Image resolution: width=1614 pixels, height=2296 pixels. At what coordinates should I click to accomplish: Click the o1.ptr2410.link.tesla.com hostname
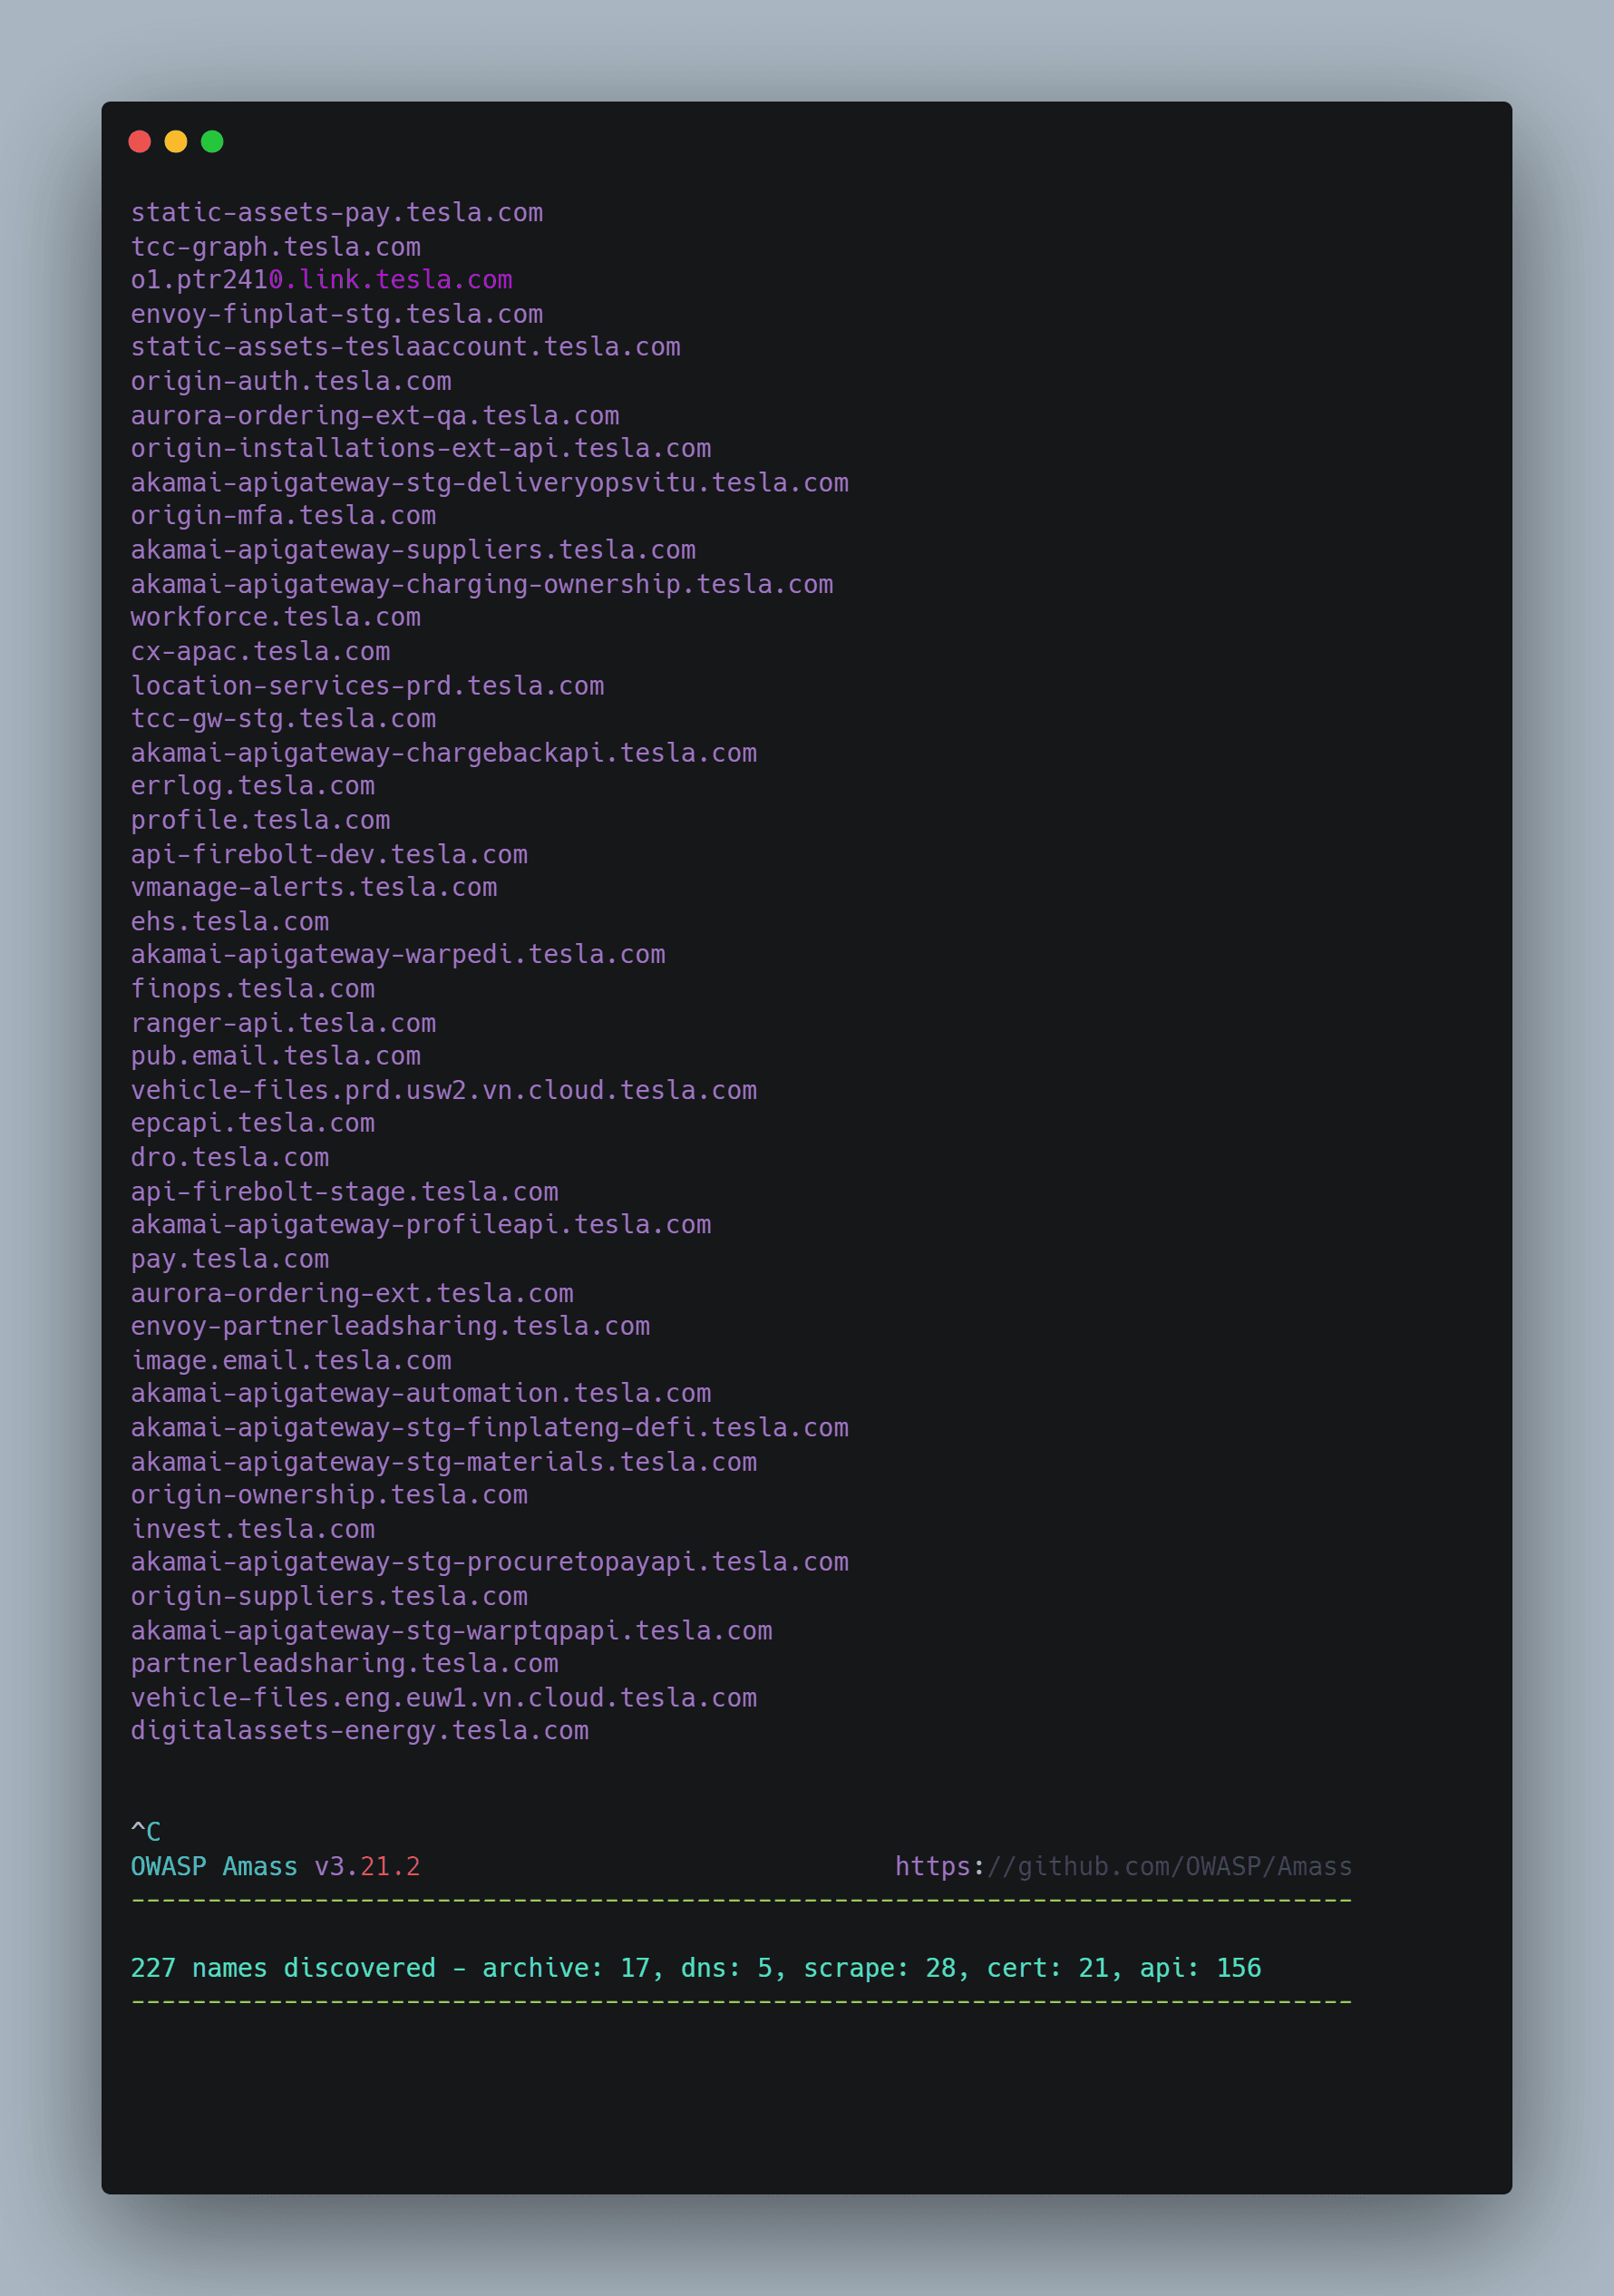coord(321,280)
